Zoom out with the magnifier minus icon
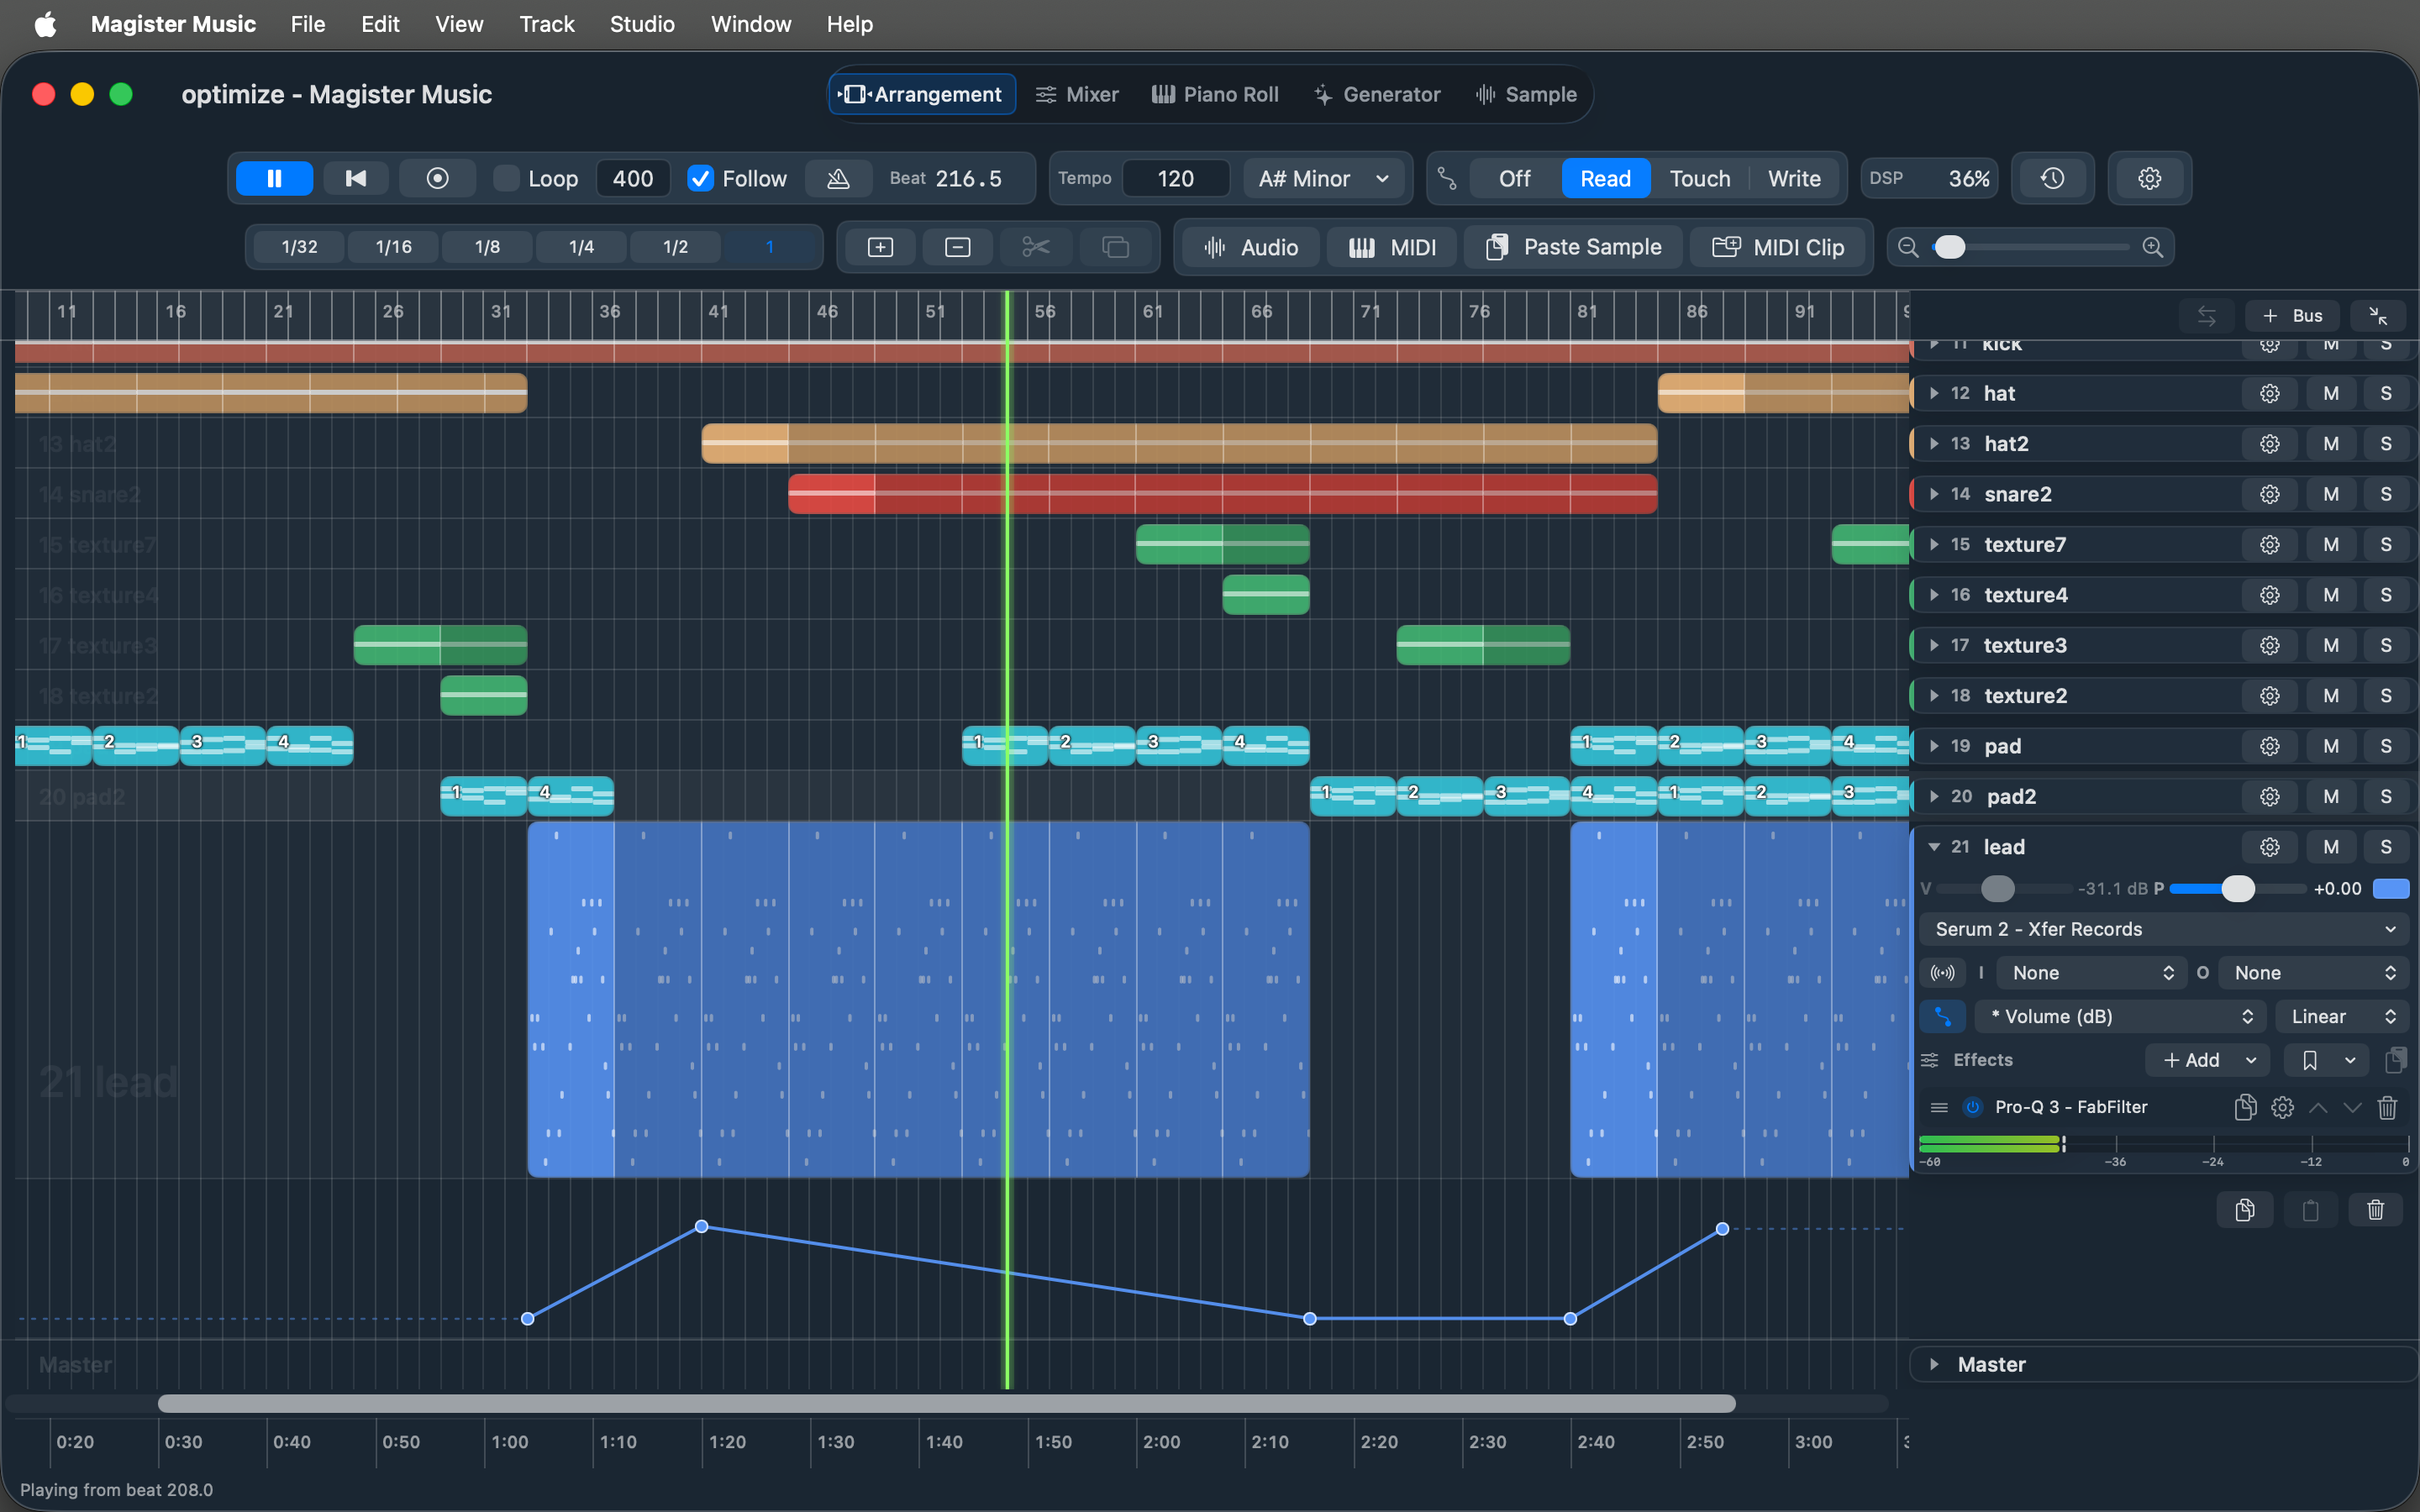This screenshot has height=1512, width=2420. pos(1908,247)
